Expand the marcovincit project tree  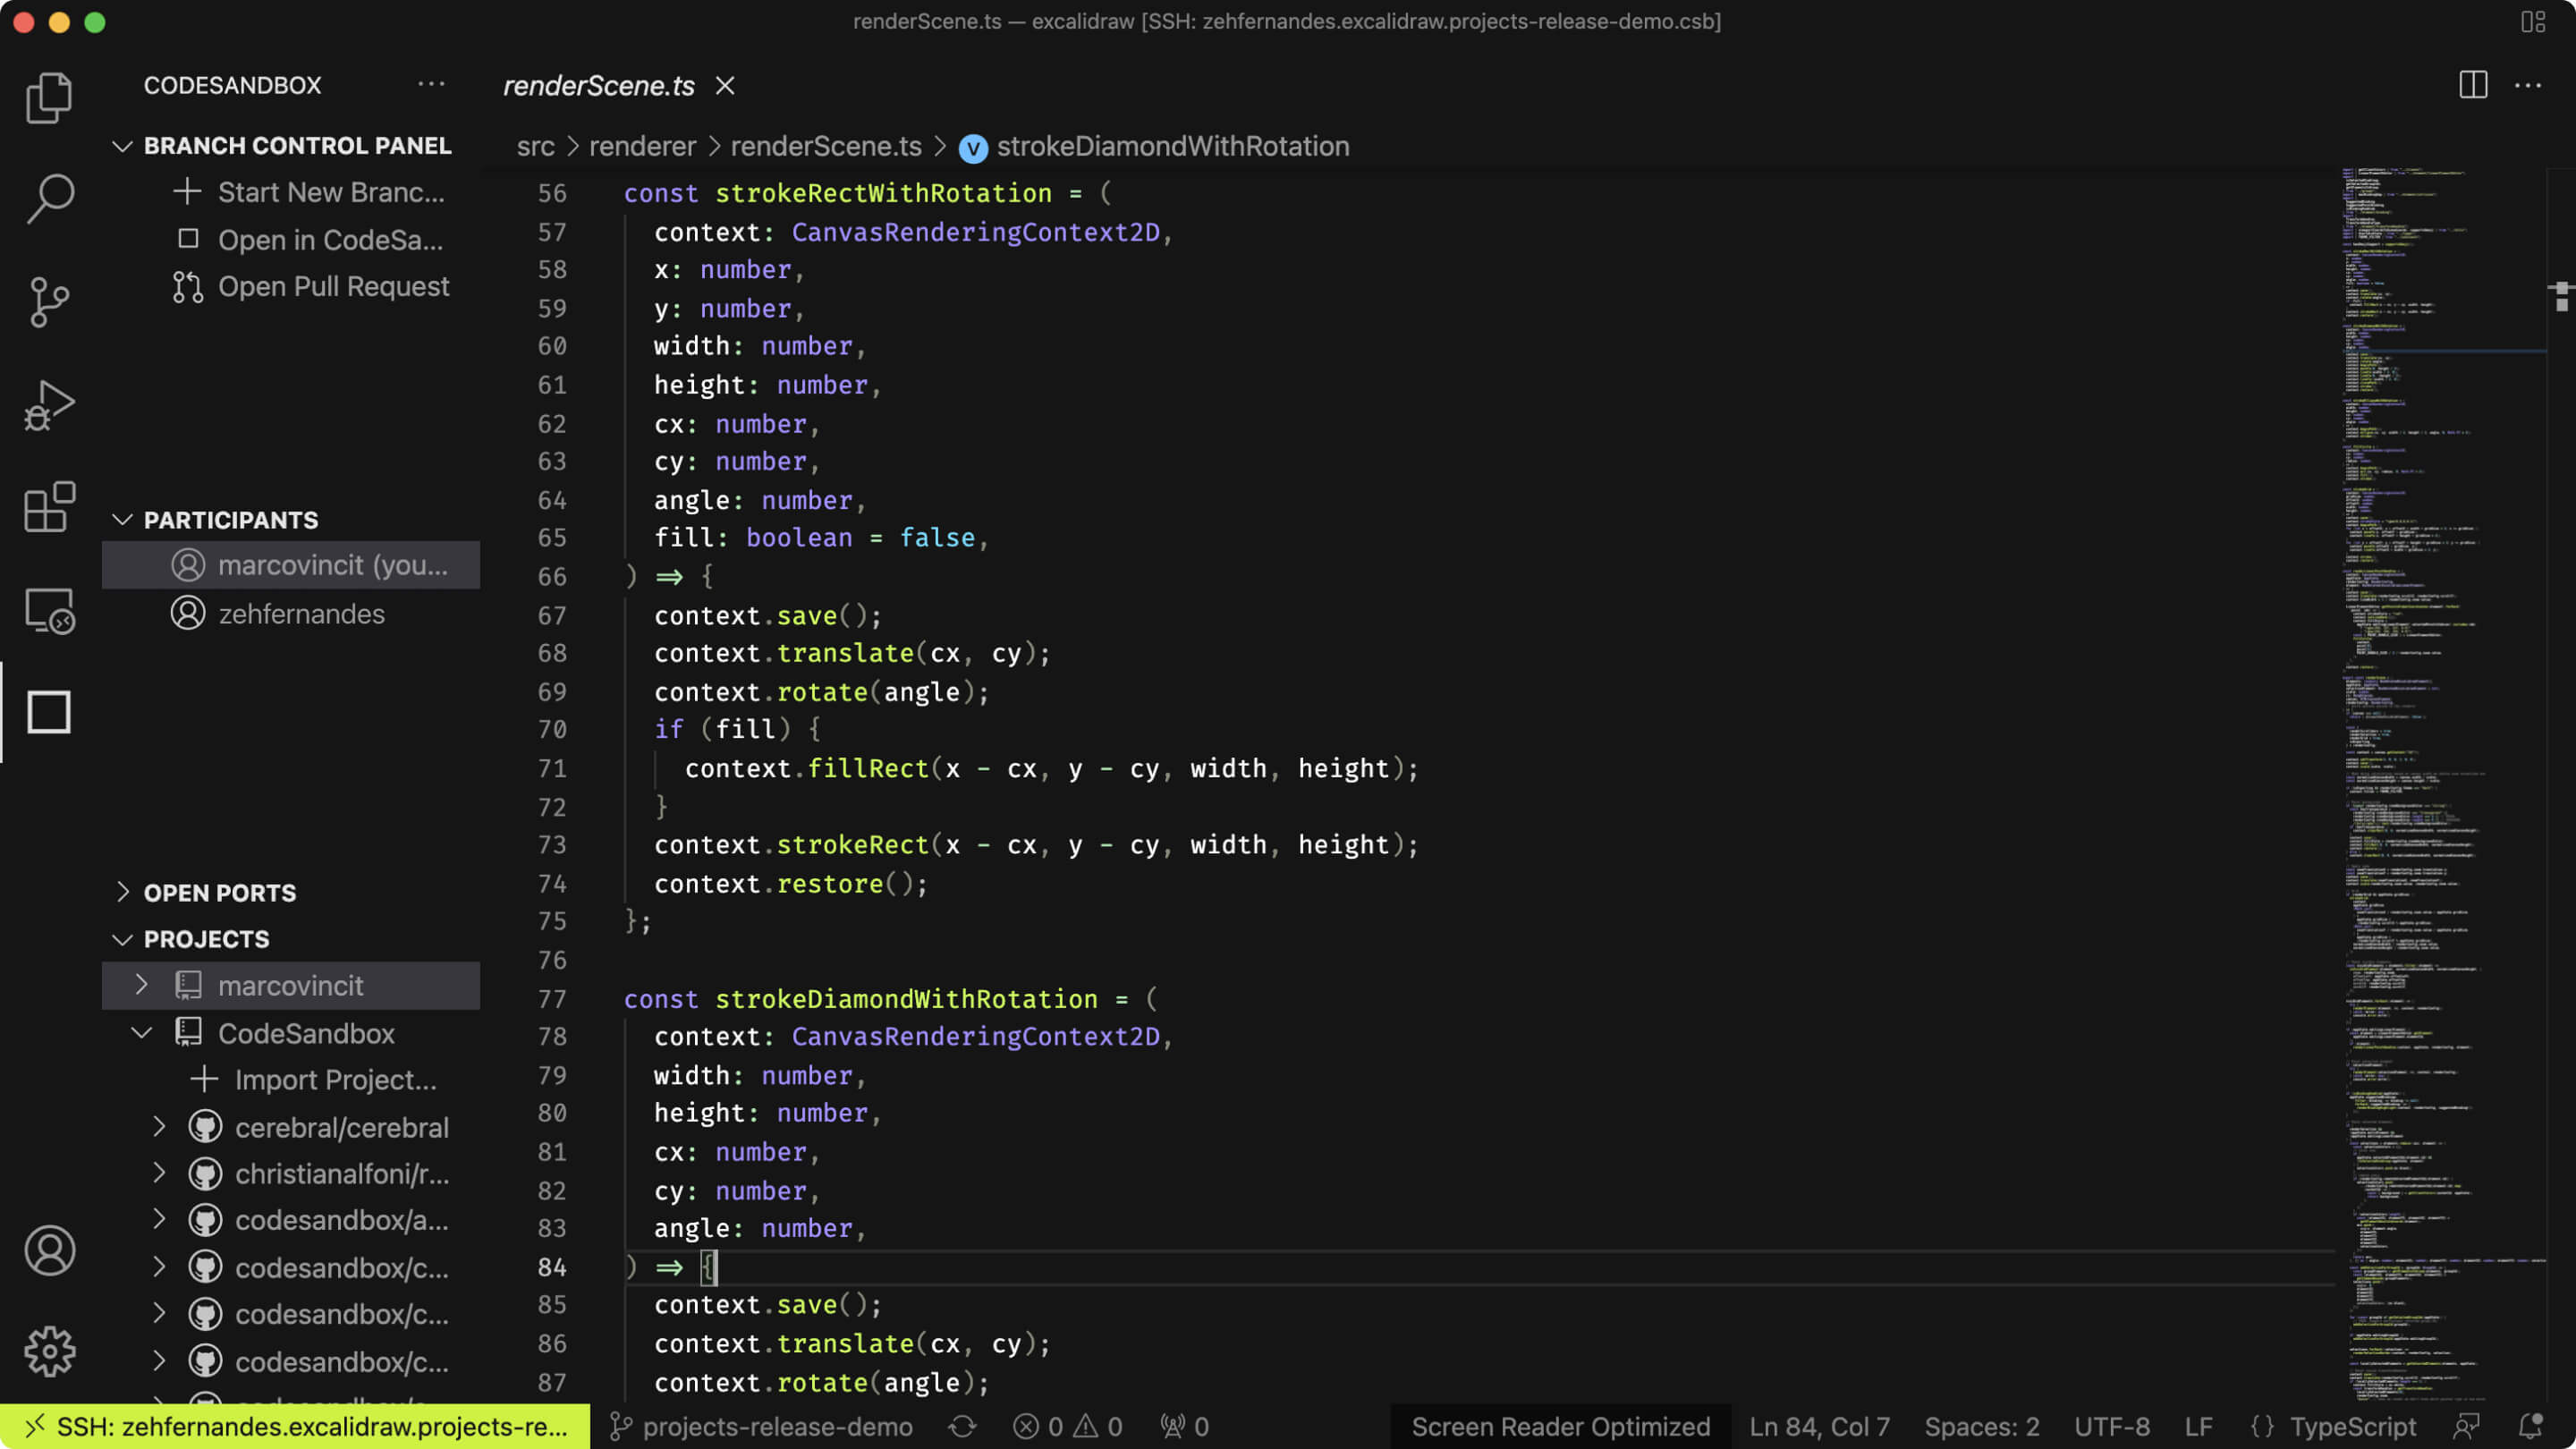pos(141,985)
